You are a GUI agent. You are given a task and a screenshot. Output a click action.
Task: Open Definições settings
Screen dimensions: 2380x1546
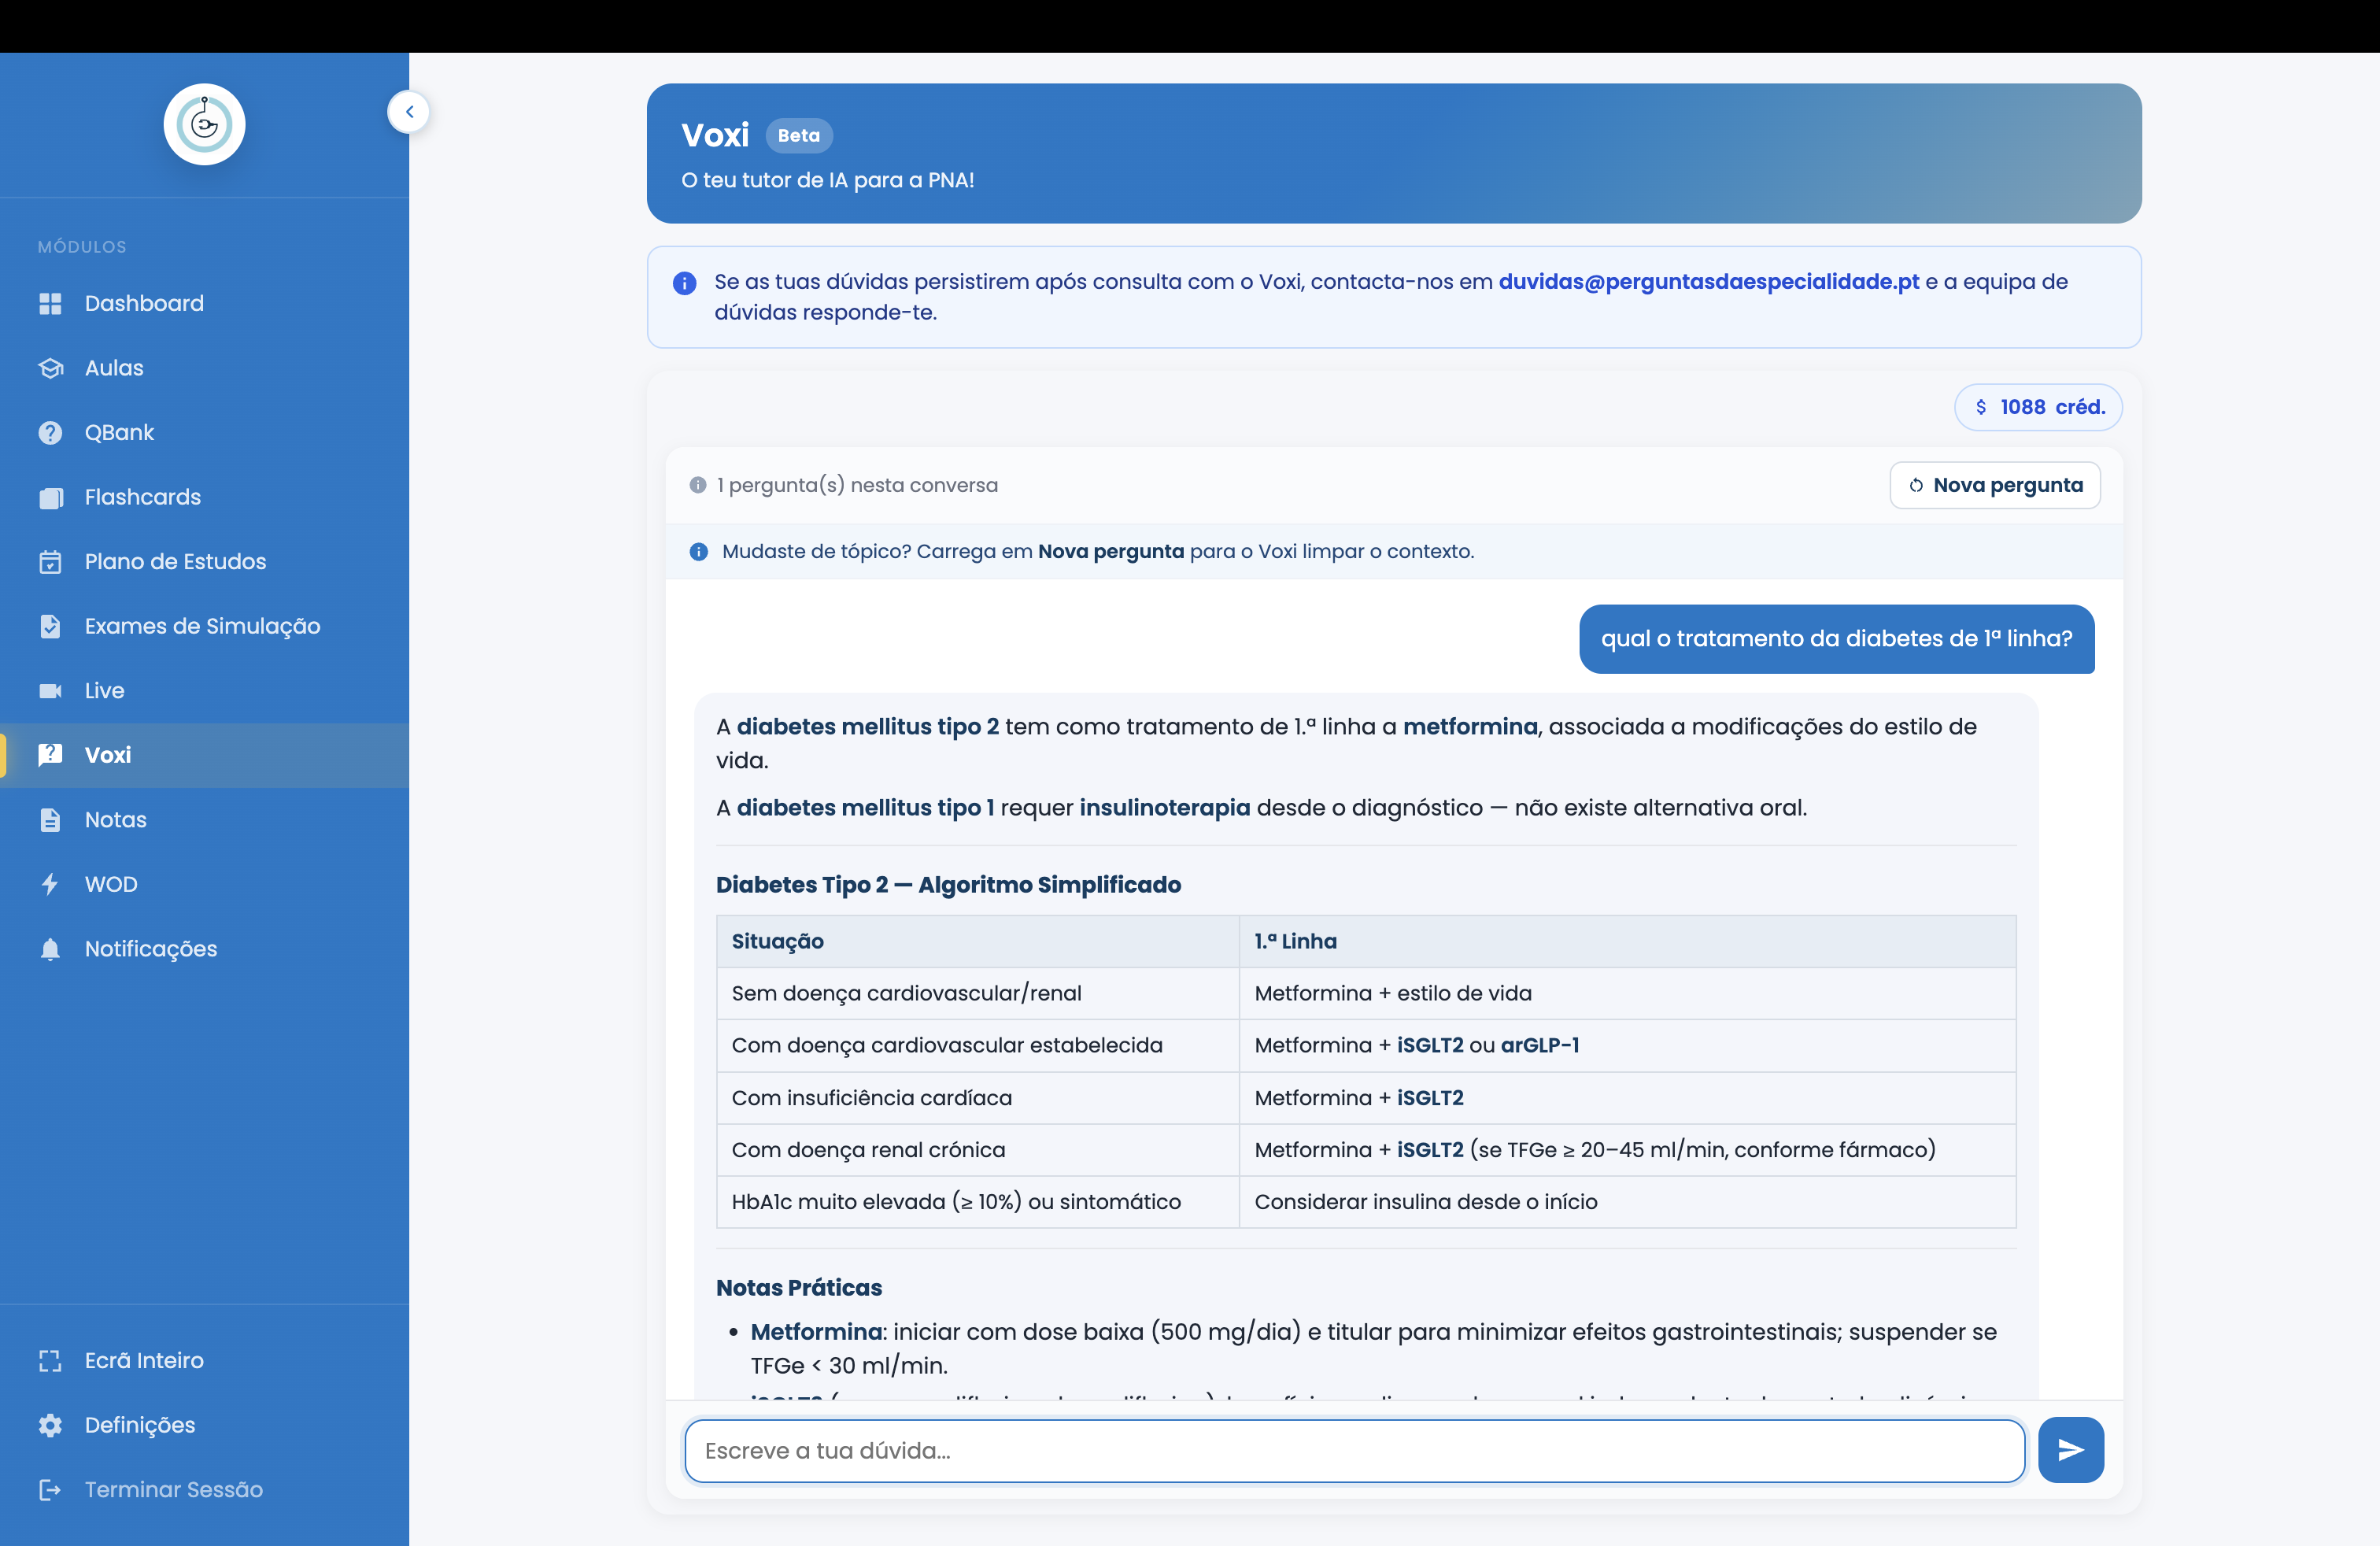coord(204,1425)
